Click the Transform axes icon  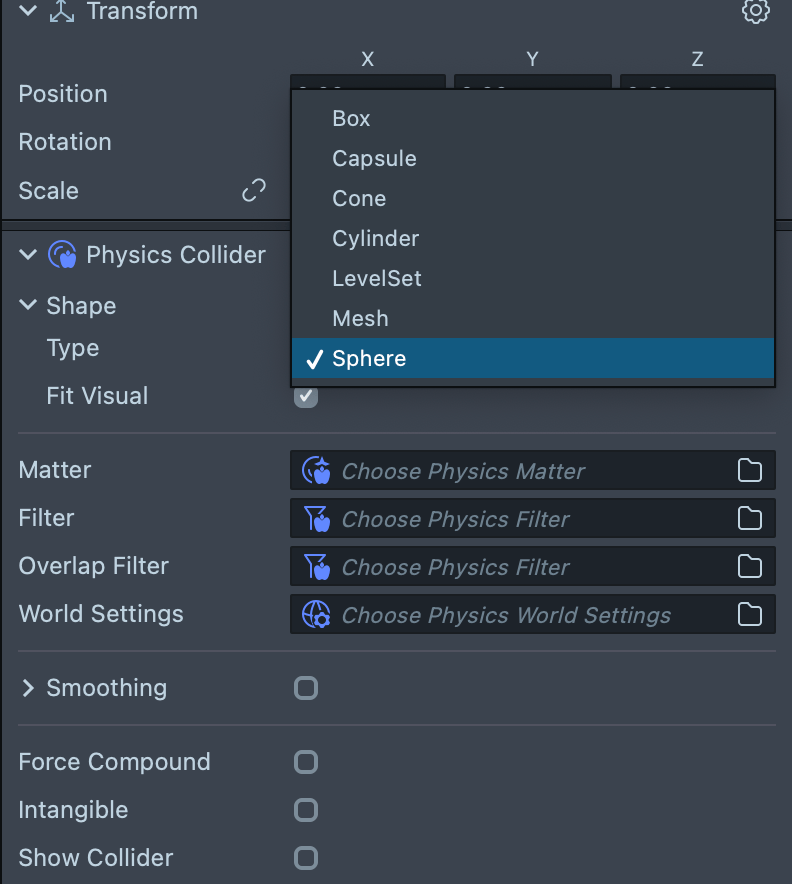(63, 12)
